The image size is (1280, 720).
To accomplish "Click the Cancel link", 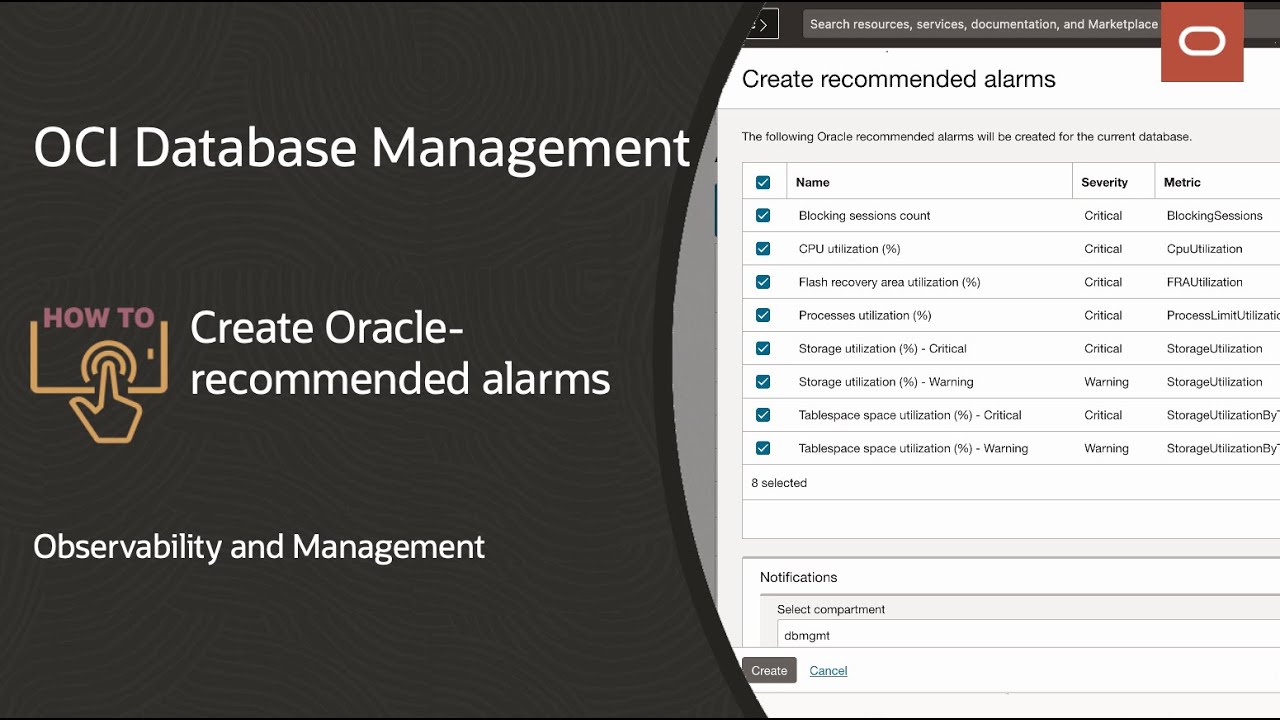I will [828, 671].
